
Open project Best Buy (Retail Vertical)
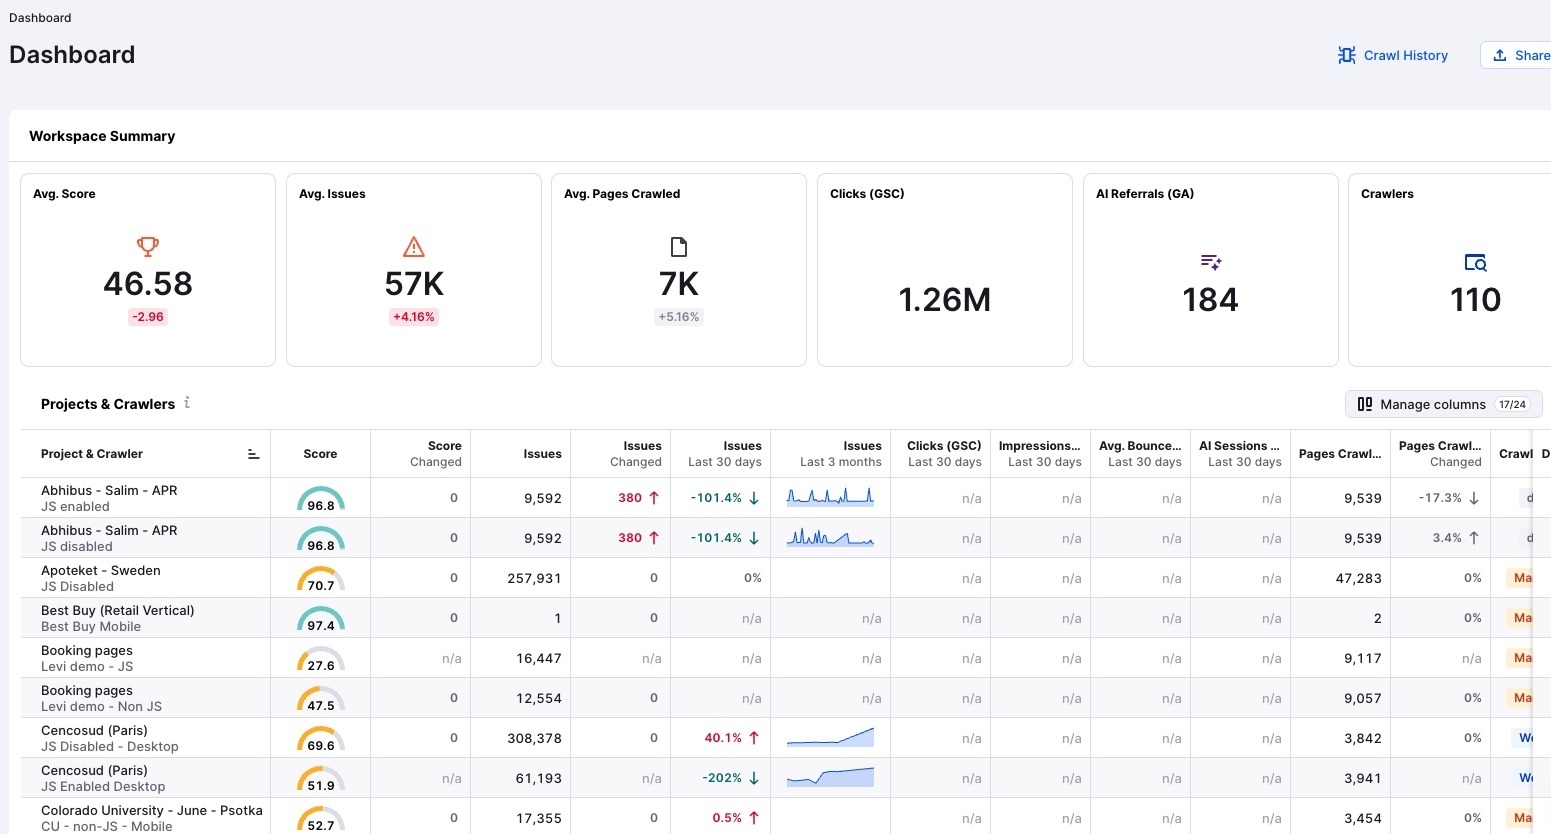pyautogui.click(x=118, y=618)
